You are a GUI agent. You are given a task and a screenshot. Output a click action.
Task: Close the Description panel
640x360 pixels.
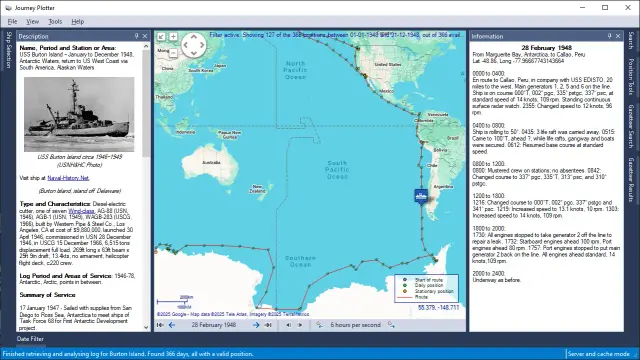(x=145, y=36)
